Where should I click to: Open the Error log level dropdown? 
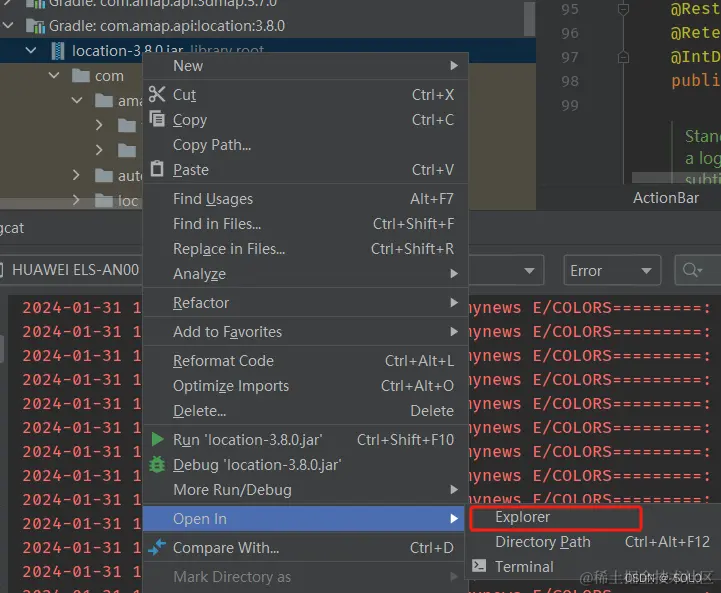612,270
